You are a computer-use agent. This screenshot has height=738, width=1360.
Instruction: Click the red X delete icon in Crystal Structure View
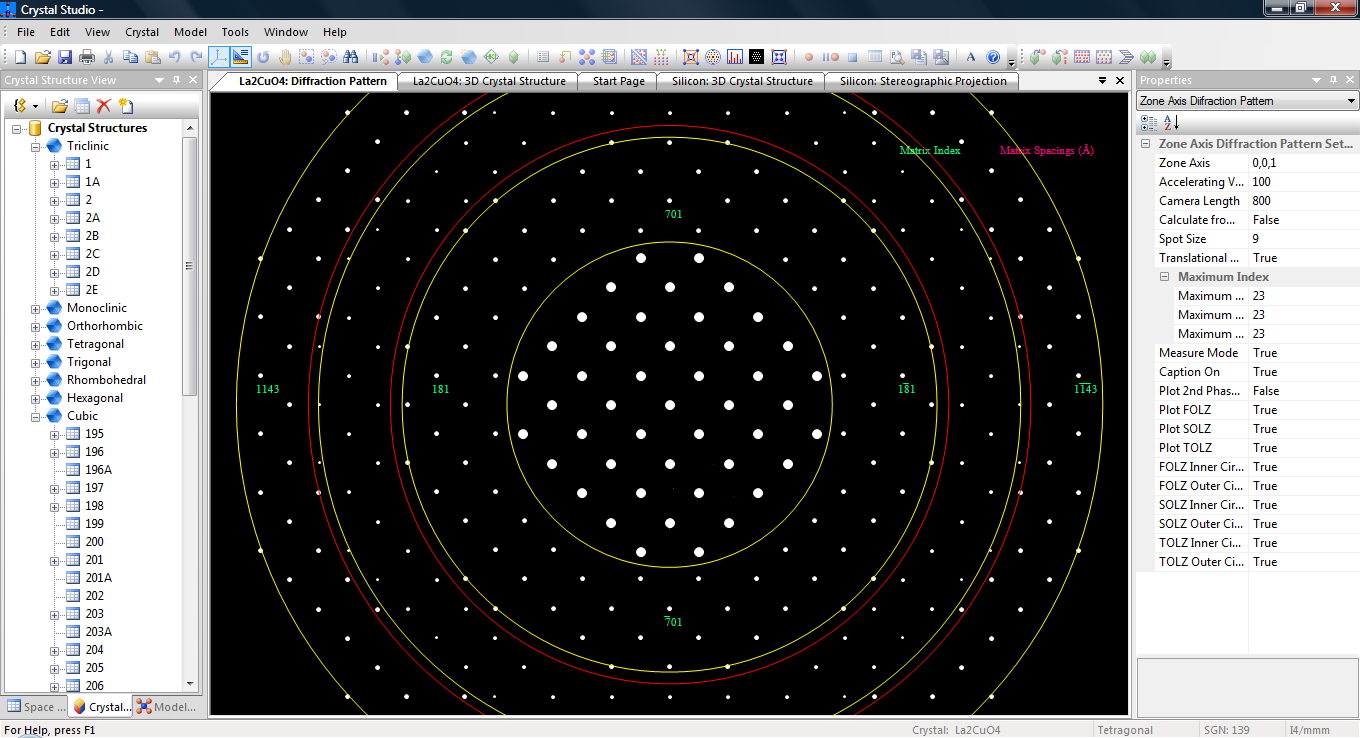(x=103, y=106)
